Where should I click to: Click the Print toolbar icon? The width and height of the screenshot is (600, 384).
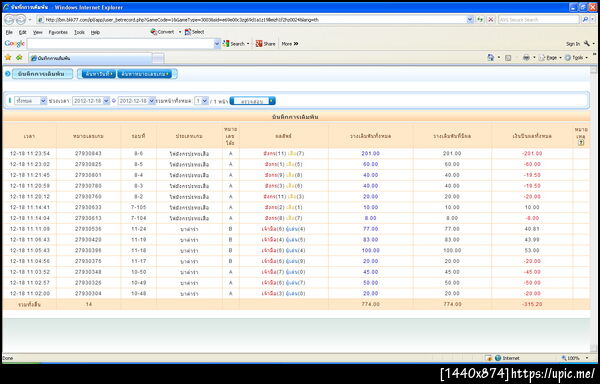(527, 57)
